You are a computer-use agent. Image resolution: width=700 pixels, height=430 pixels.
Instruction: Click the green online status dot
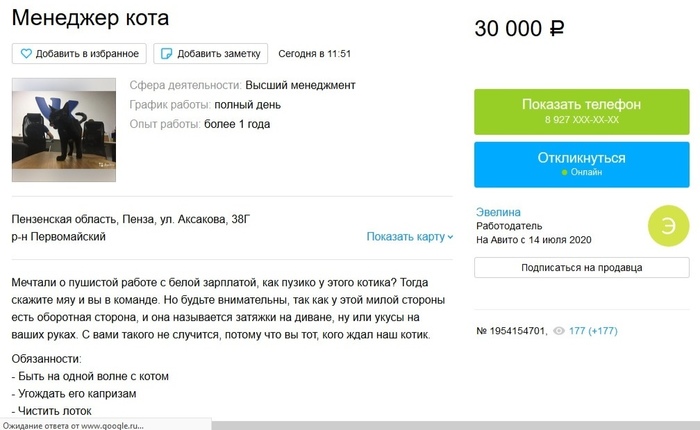(x=564, y=172)
